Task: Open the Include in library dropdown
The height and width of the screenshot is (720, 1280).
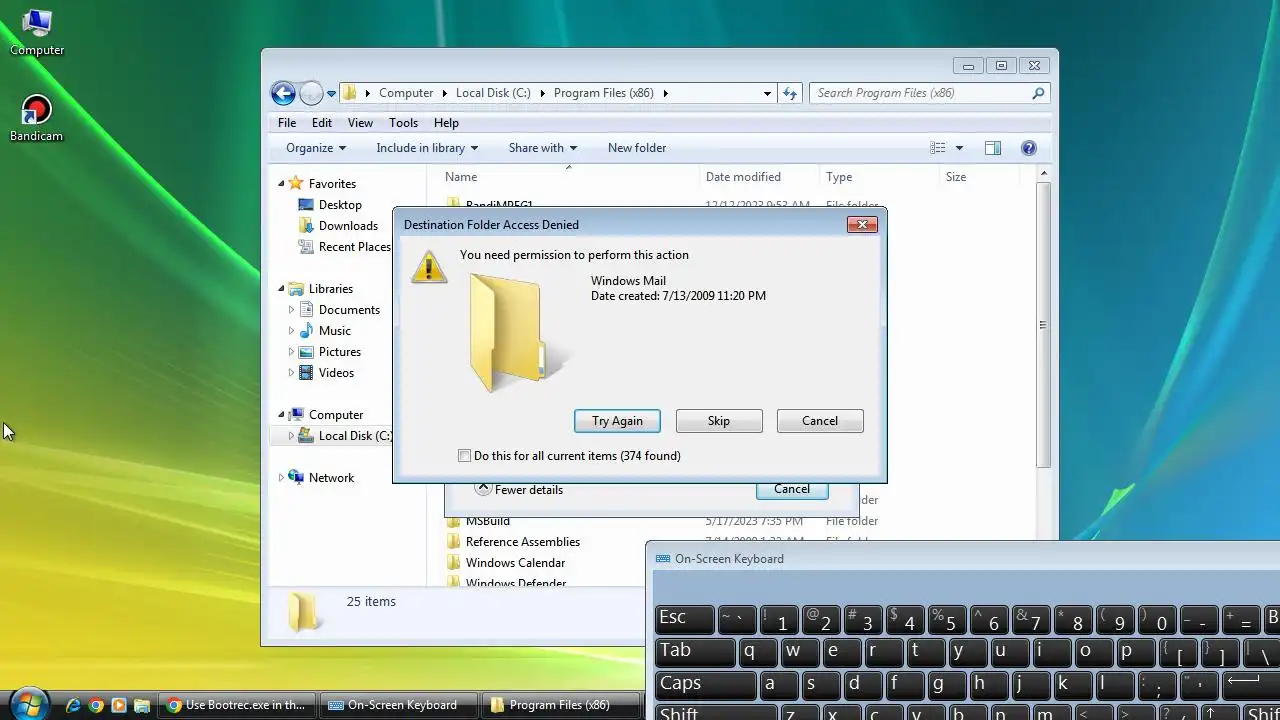Action: point(427,148)
